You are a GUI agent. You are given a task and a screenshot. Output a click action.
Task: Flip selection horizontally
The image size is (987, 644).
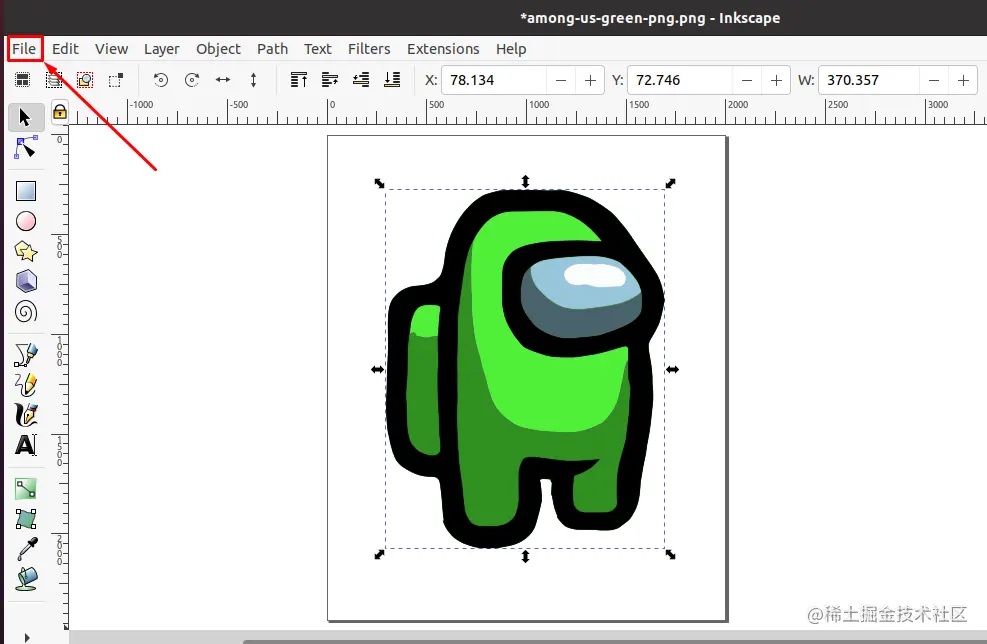(223, 80)
